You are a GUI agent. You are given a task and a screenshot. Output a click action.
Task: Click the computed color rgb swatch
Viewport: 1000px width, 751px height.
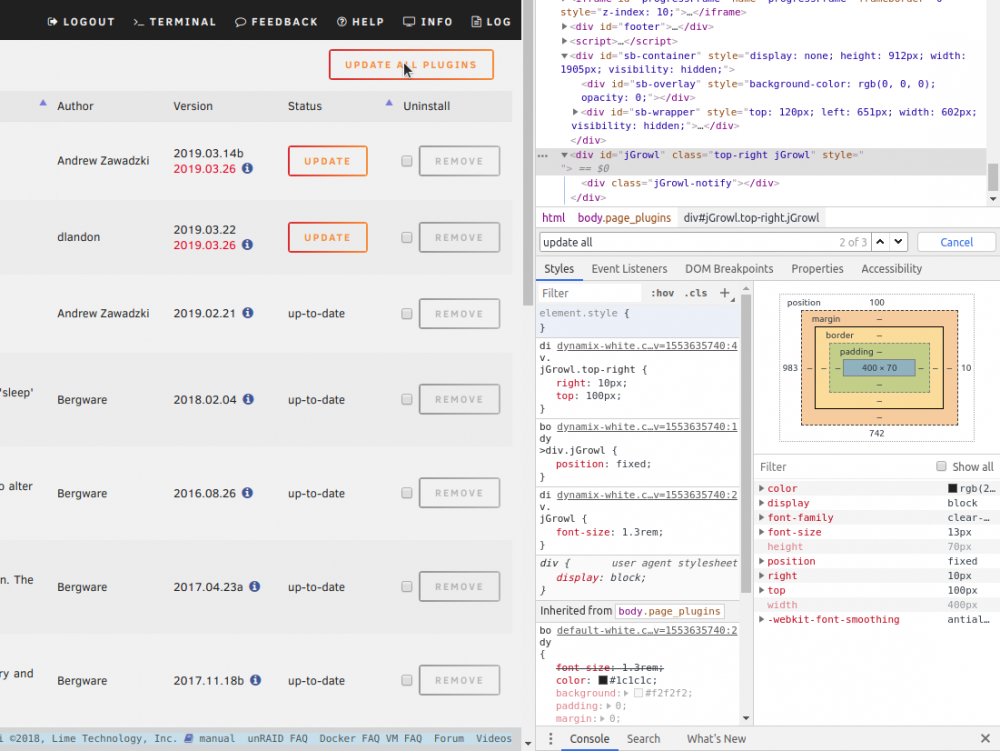952,488
